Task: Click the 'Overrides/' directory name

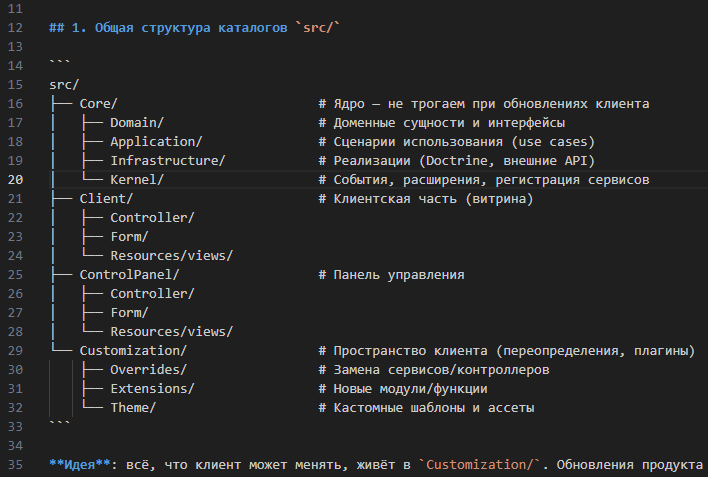Action: (149, 370)
